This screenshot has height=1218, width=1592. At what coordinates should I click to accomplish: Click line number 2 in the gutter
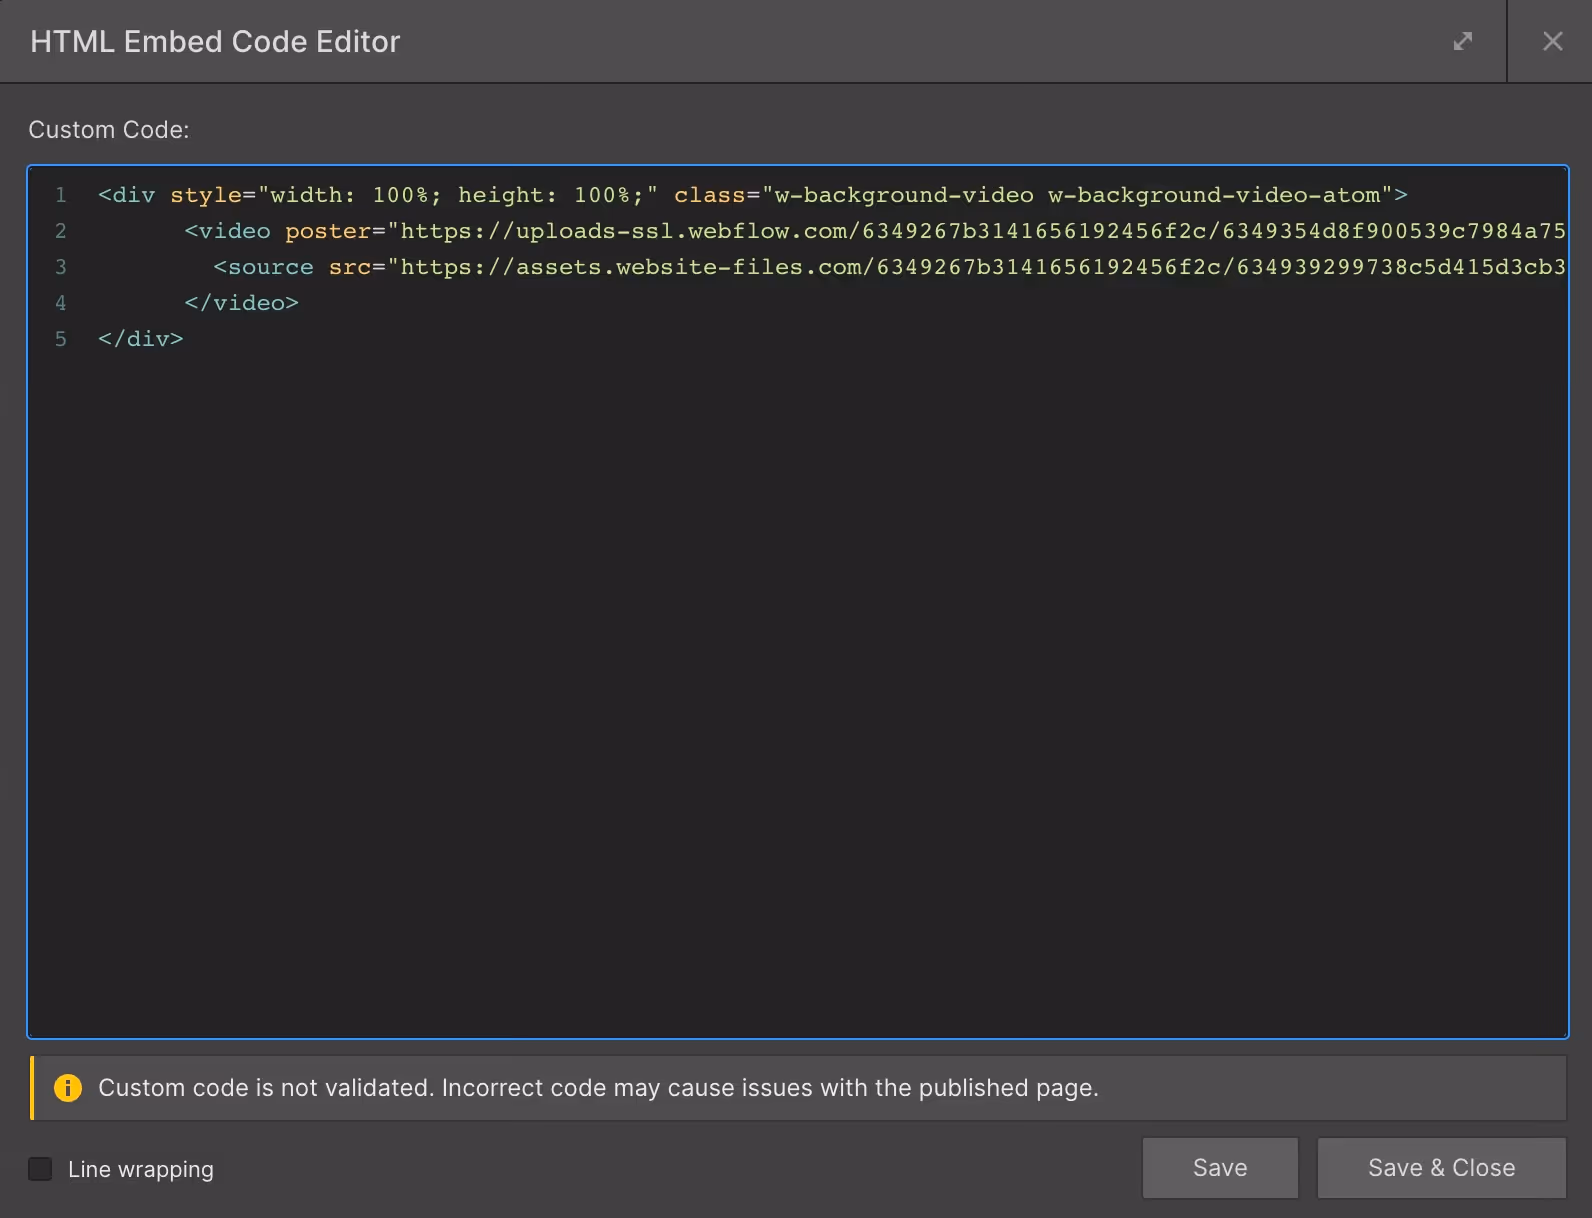click(61, 231)
